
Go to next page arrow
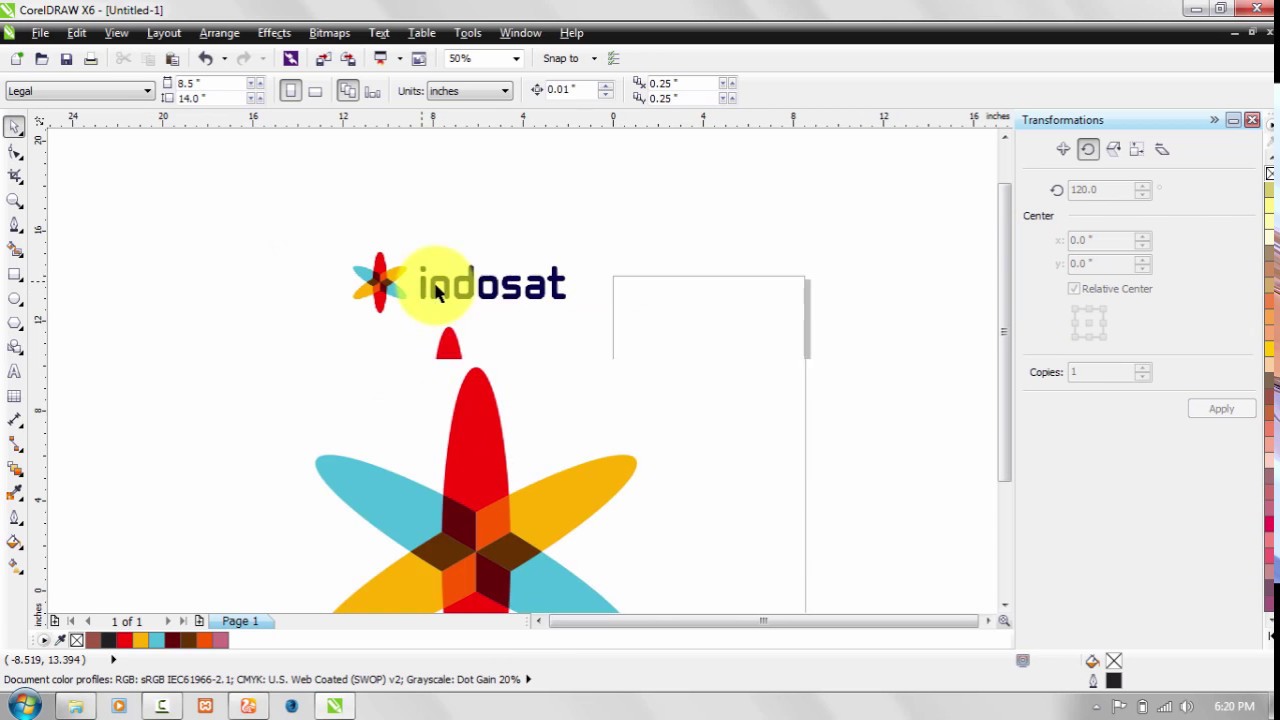(x=167, y=621)
